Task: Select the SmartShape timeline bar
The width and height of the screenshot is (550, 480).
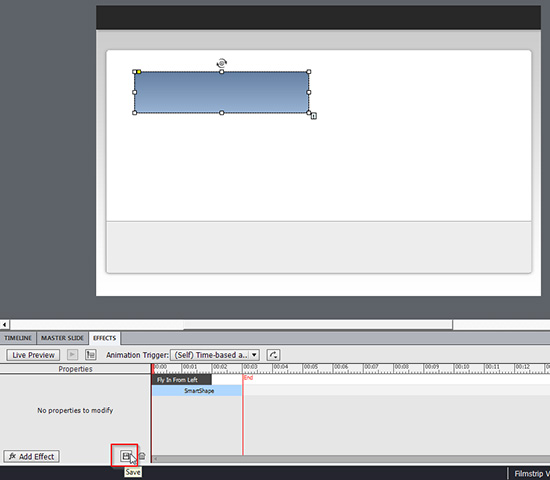Action: pyautogui.click(x=197, y=391)
